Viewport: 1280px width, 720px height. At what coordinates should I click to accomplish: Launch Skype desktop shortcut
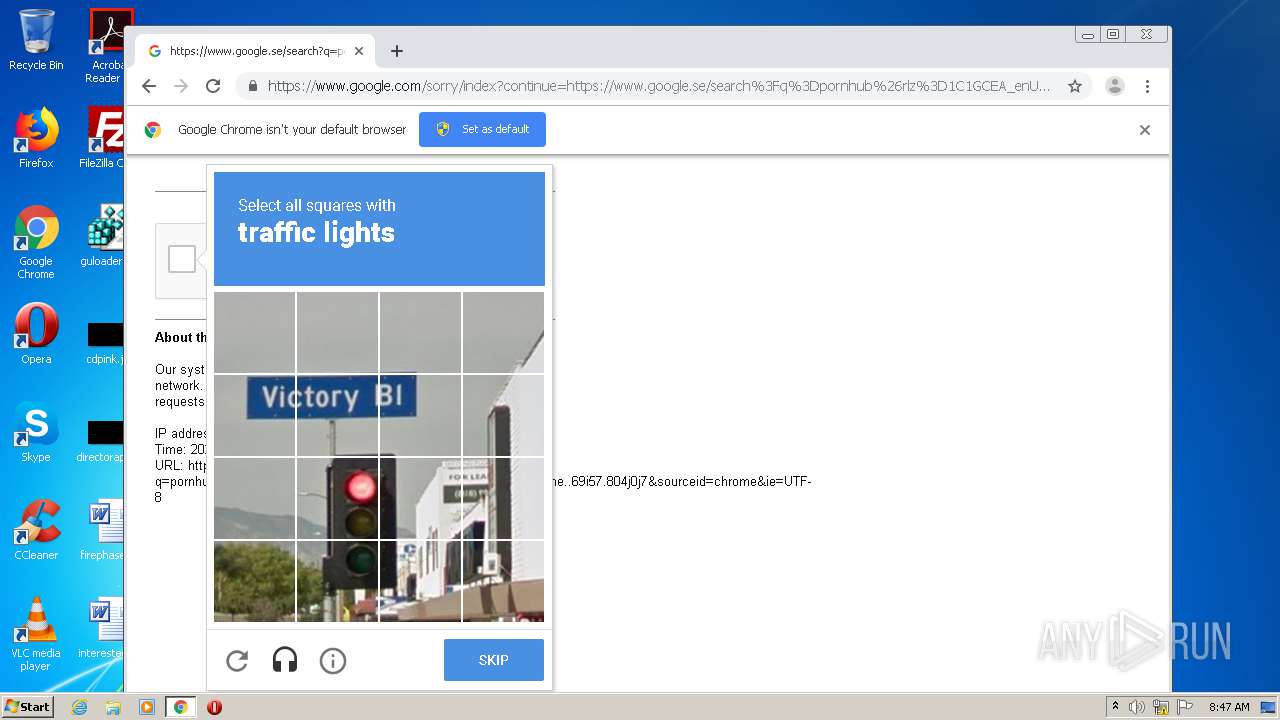pyautogui.click(x=36, y=432)
